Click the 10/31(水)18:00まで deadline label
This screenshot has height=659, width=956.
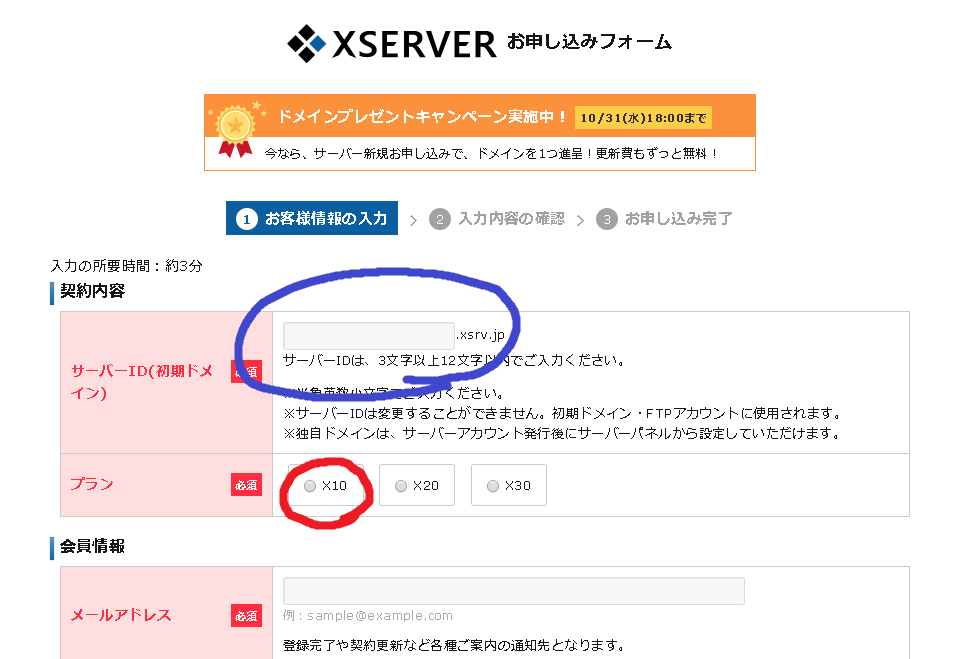pyautogui.click(x=643, y=118)
